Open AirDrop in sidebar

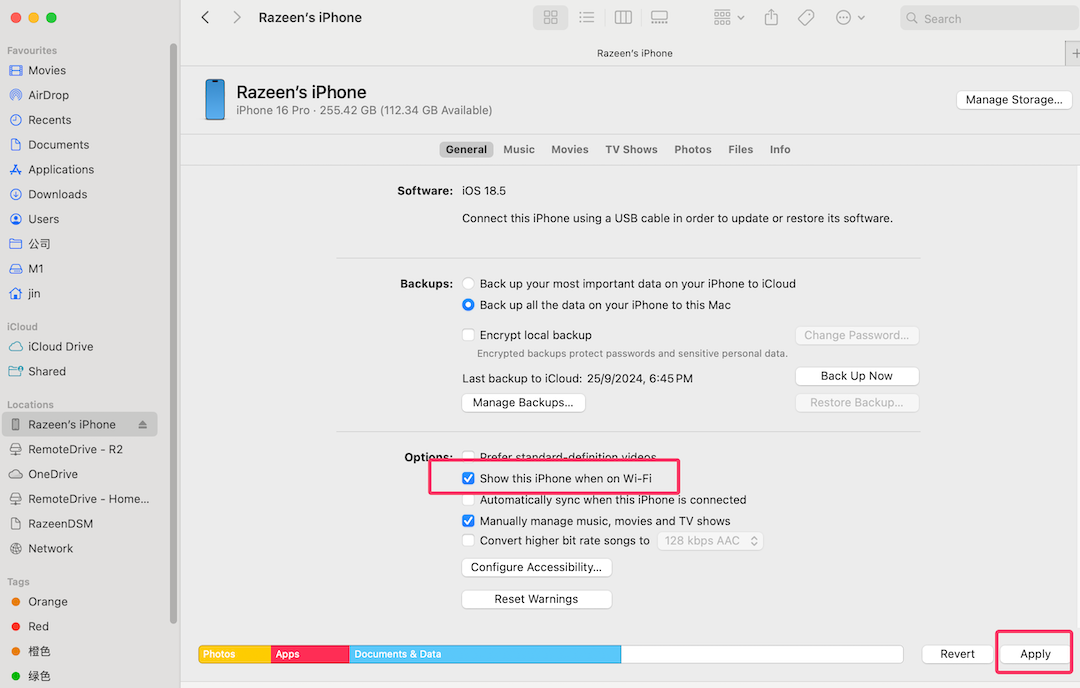point(48,95)
